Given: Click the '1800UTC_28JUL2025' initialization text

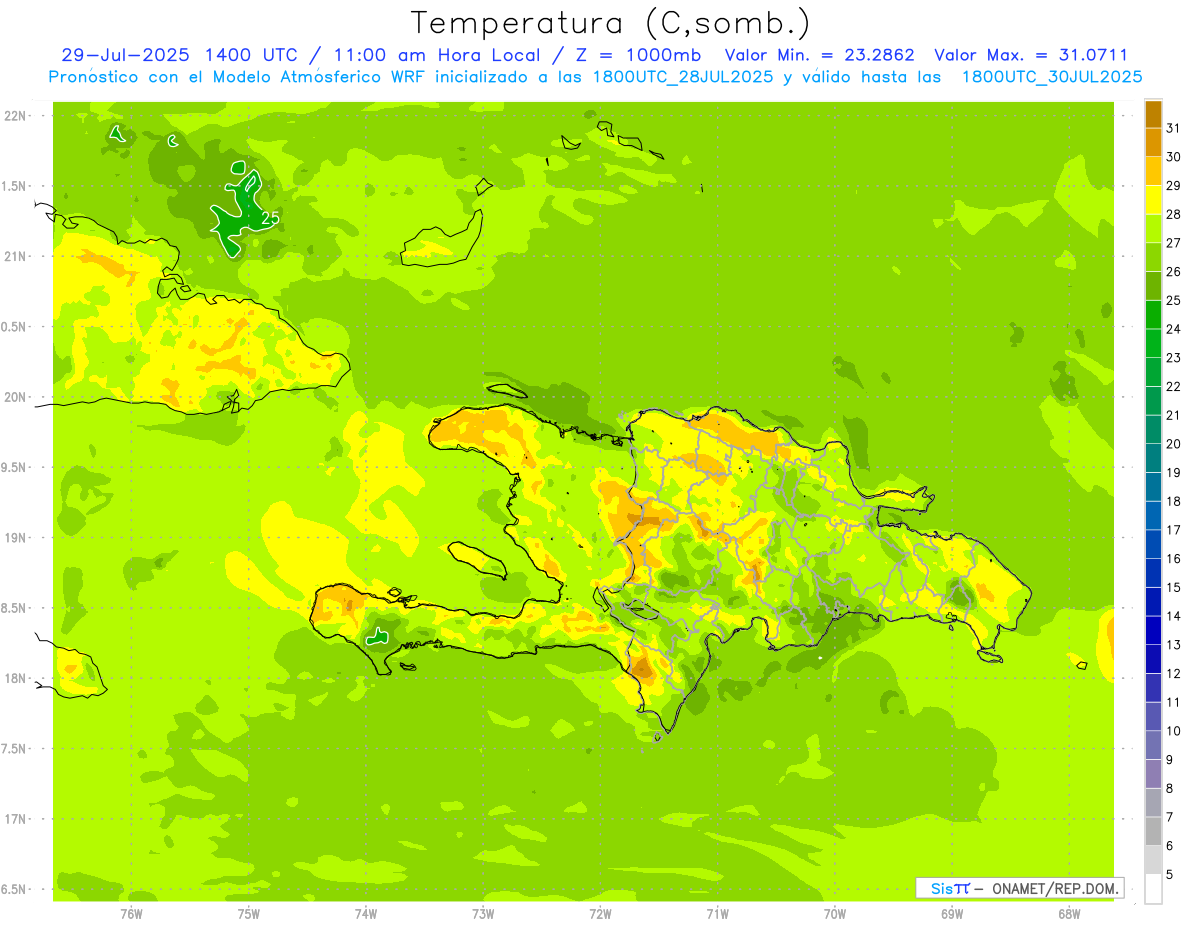Looking at the screenshot, I should (x=683, y=77).
